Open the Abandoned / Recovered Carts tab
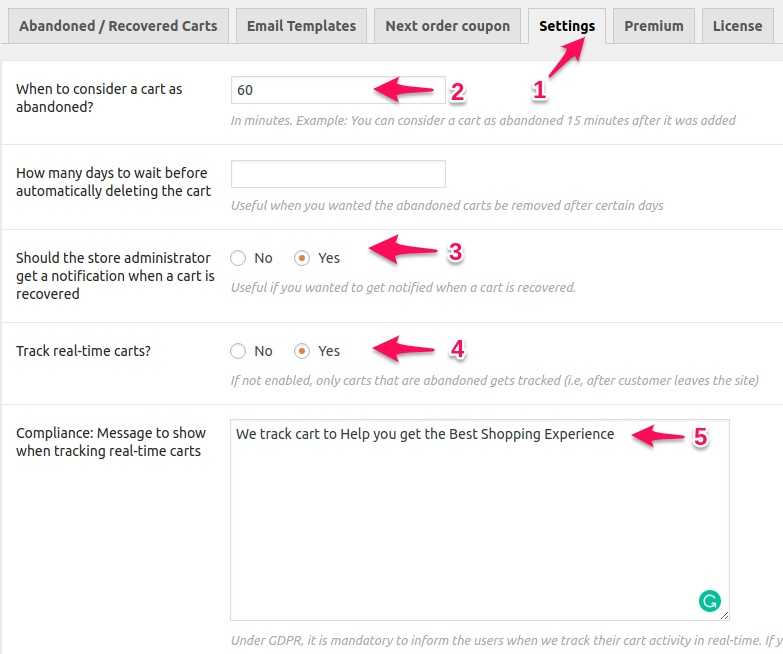 pos(118,26)
